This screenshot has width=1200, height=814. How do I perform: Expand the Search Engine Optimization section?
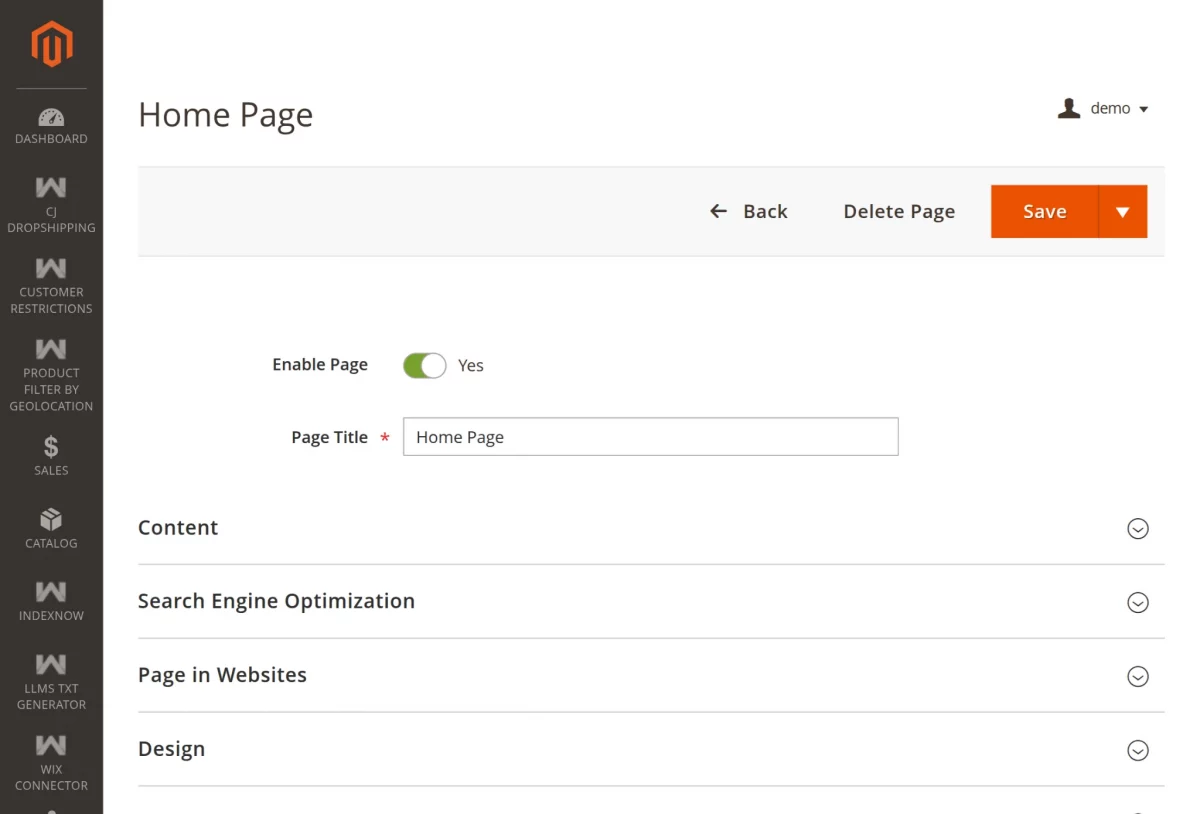coord(1137,602)
